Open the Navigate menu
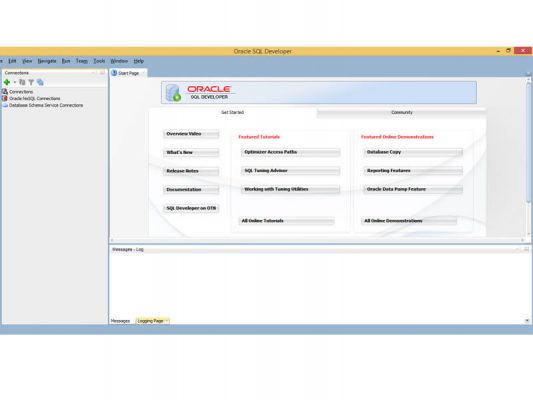The width and height of the screenshot is (533, 400). [47, 61]
